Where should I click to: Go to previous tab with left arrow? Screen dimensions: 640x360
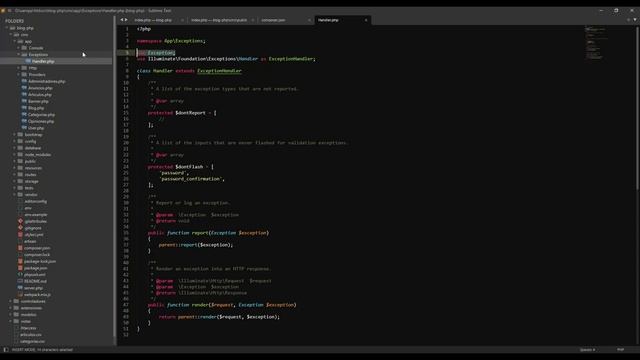pyautogui.click(x=122, y=20)
